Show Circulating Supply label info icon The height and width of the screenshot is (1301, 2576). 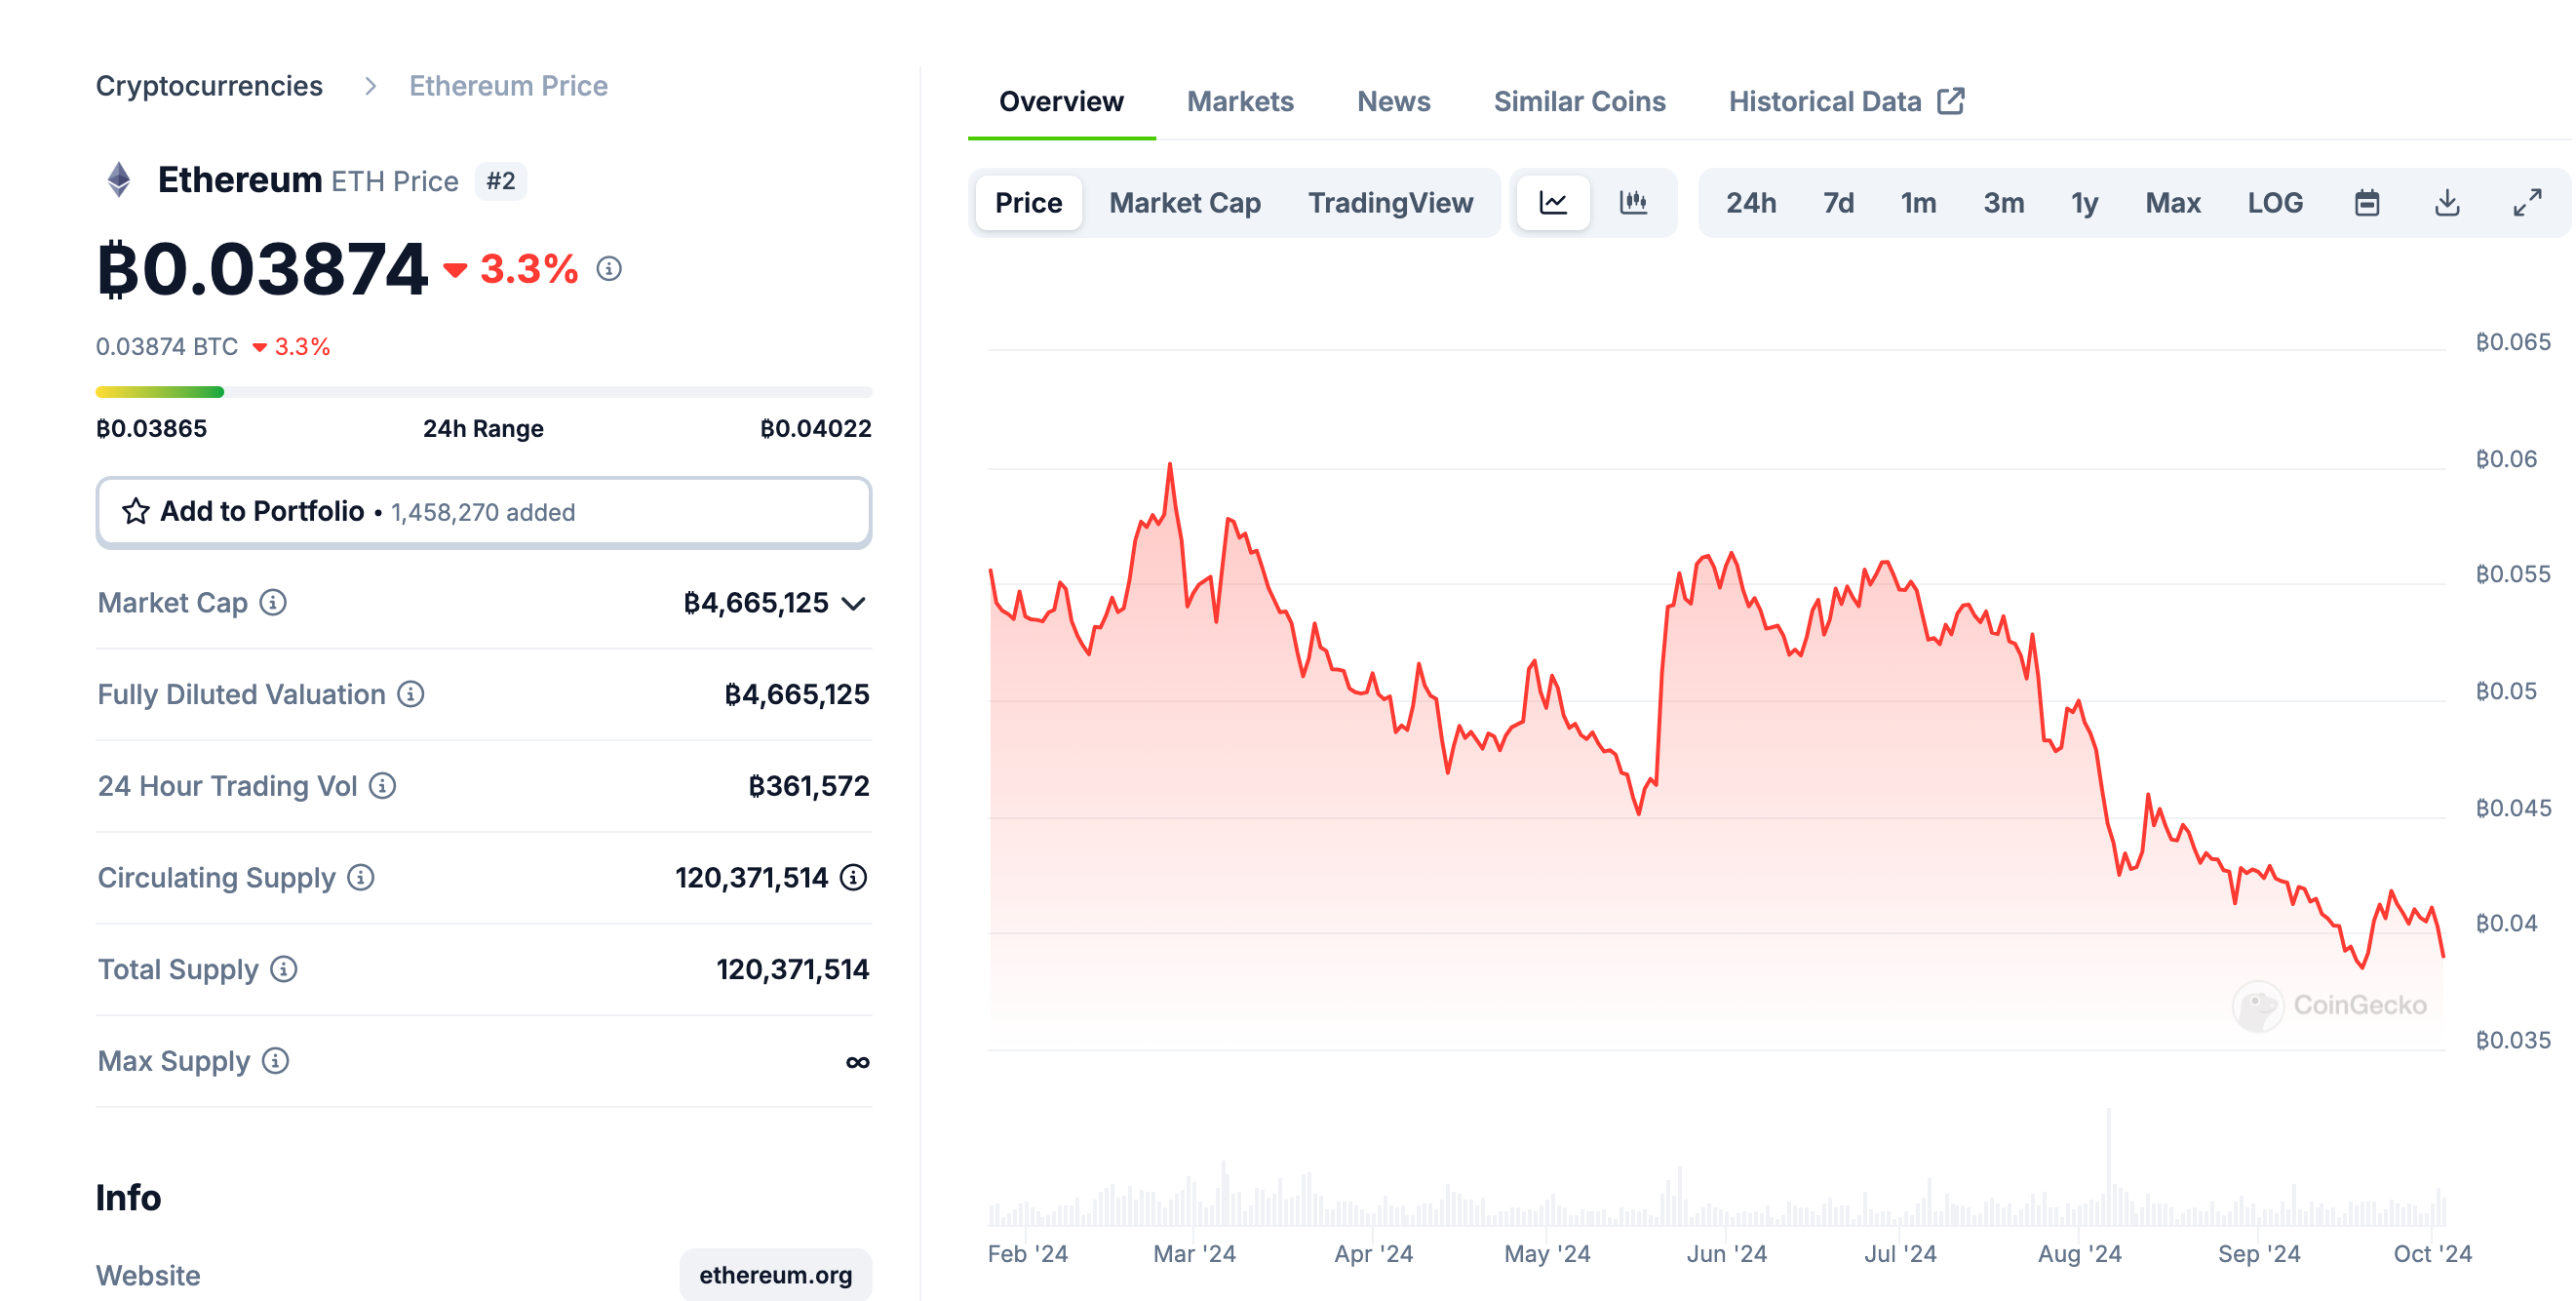pyautogui.click(x=361, y=877)
